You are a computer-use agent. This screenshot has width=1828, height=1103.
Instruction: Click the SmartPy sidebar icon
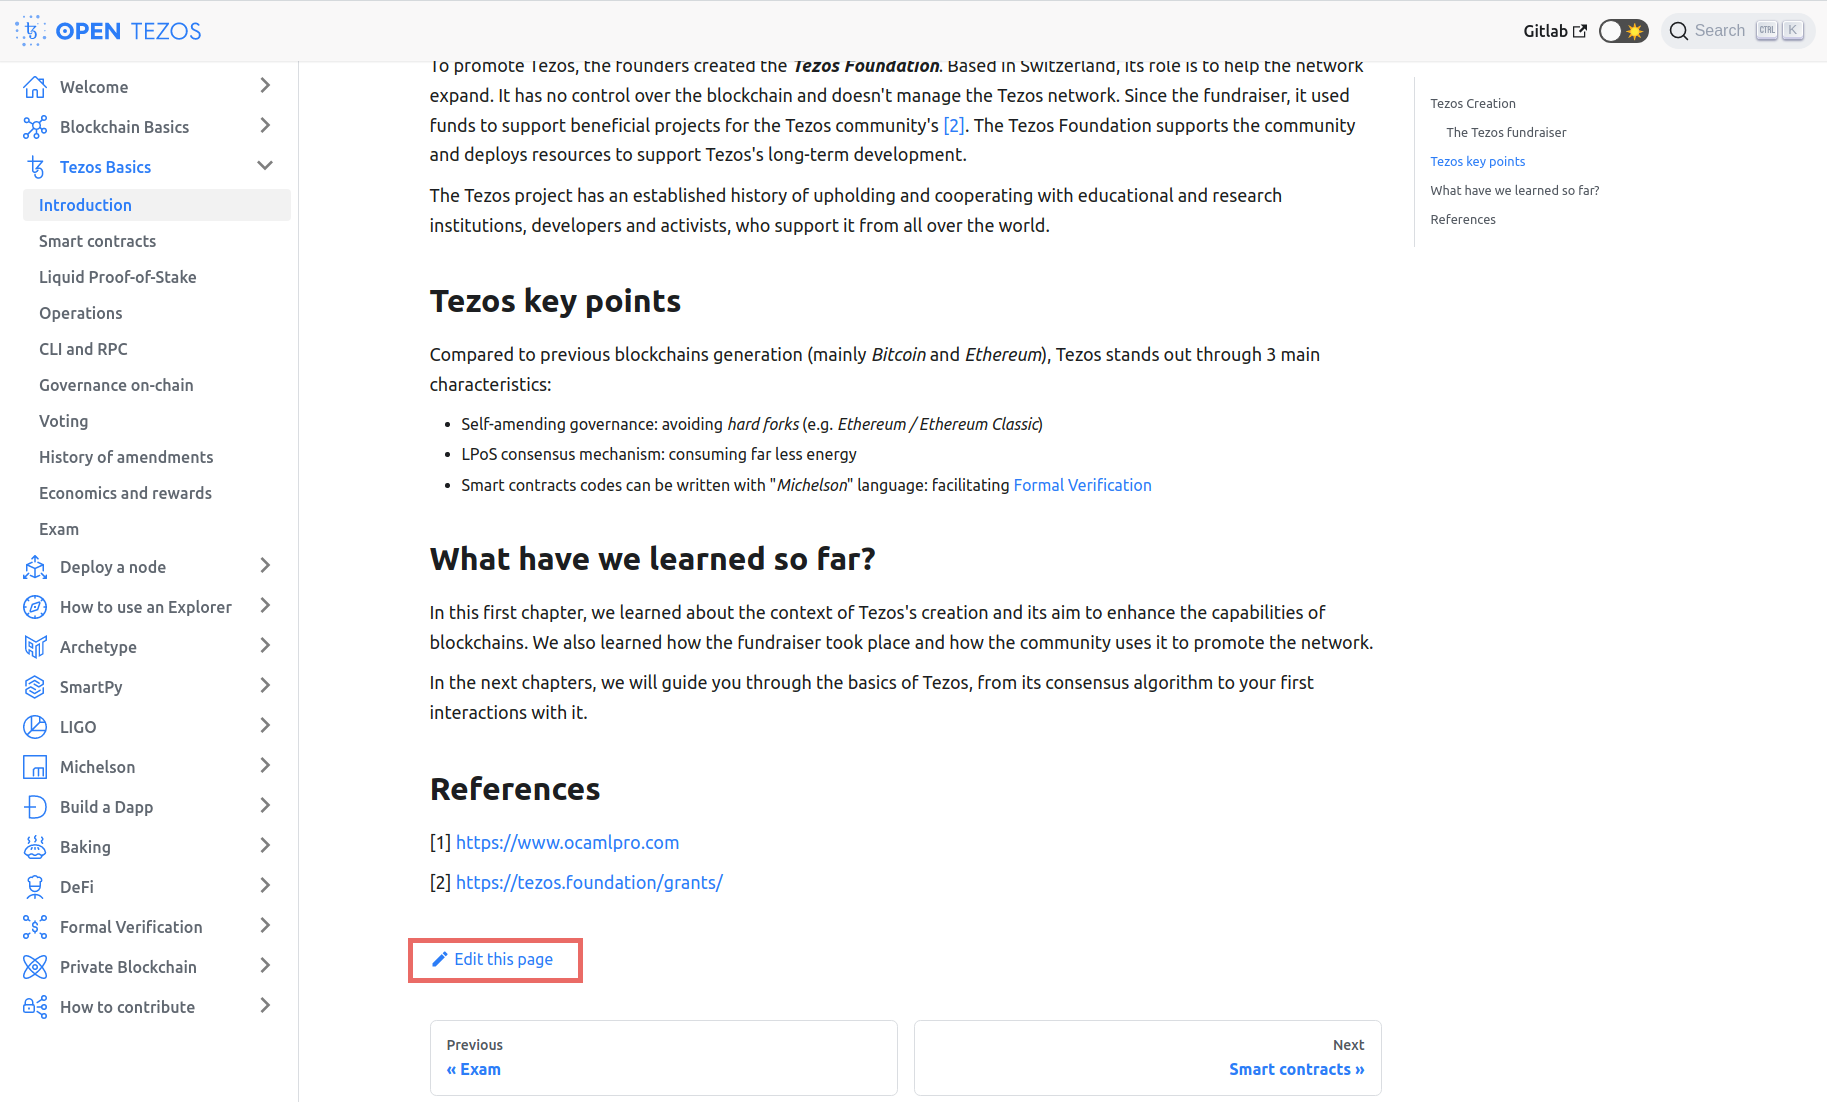(35, 687)
